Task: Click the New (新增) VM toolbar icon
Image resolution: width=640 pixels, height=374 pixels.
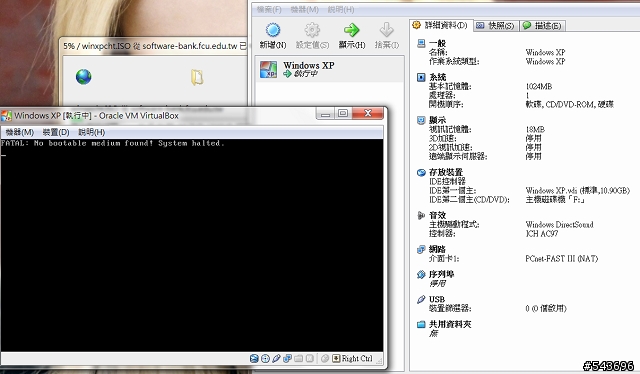Action: point(273,30)
